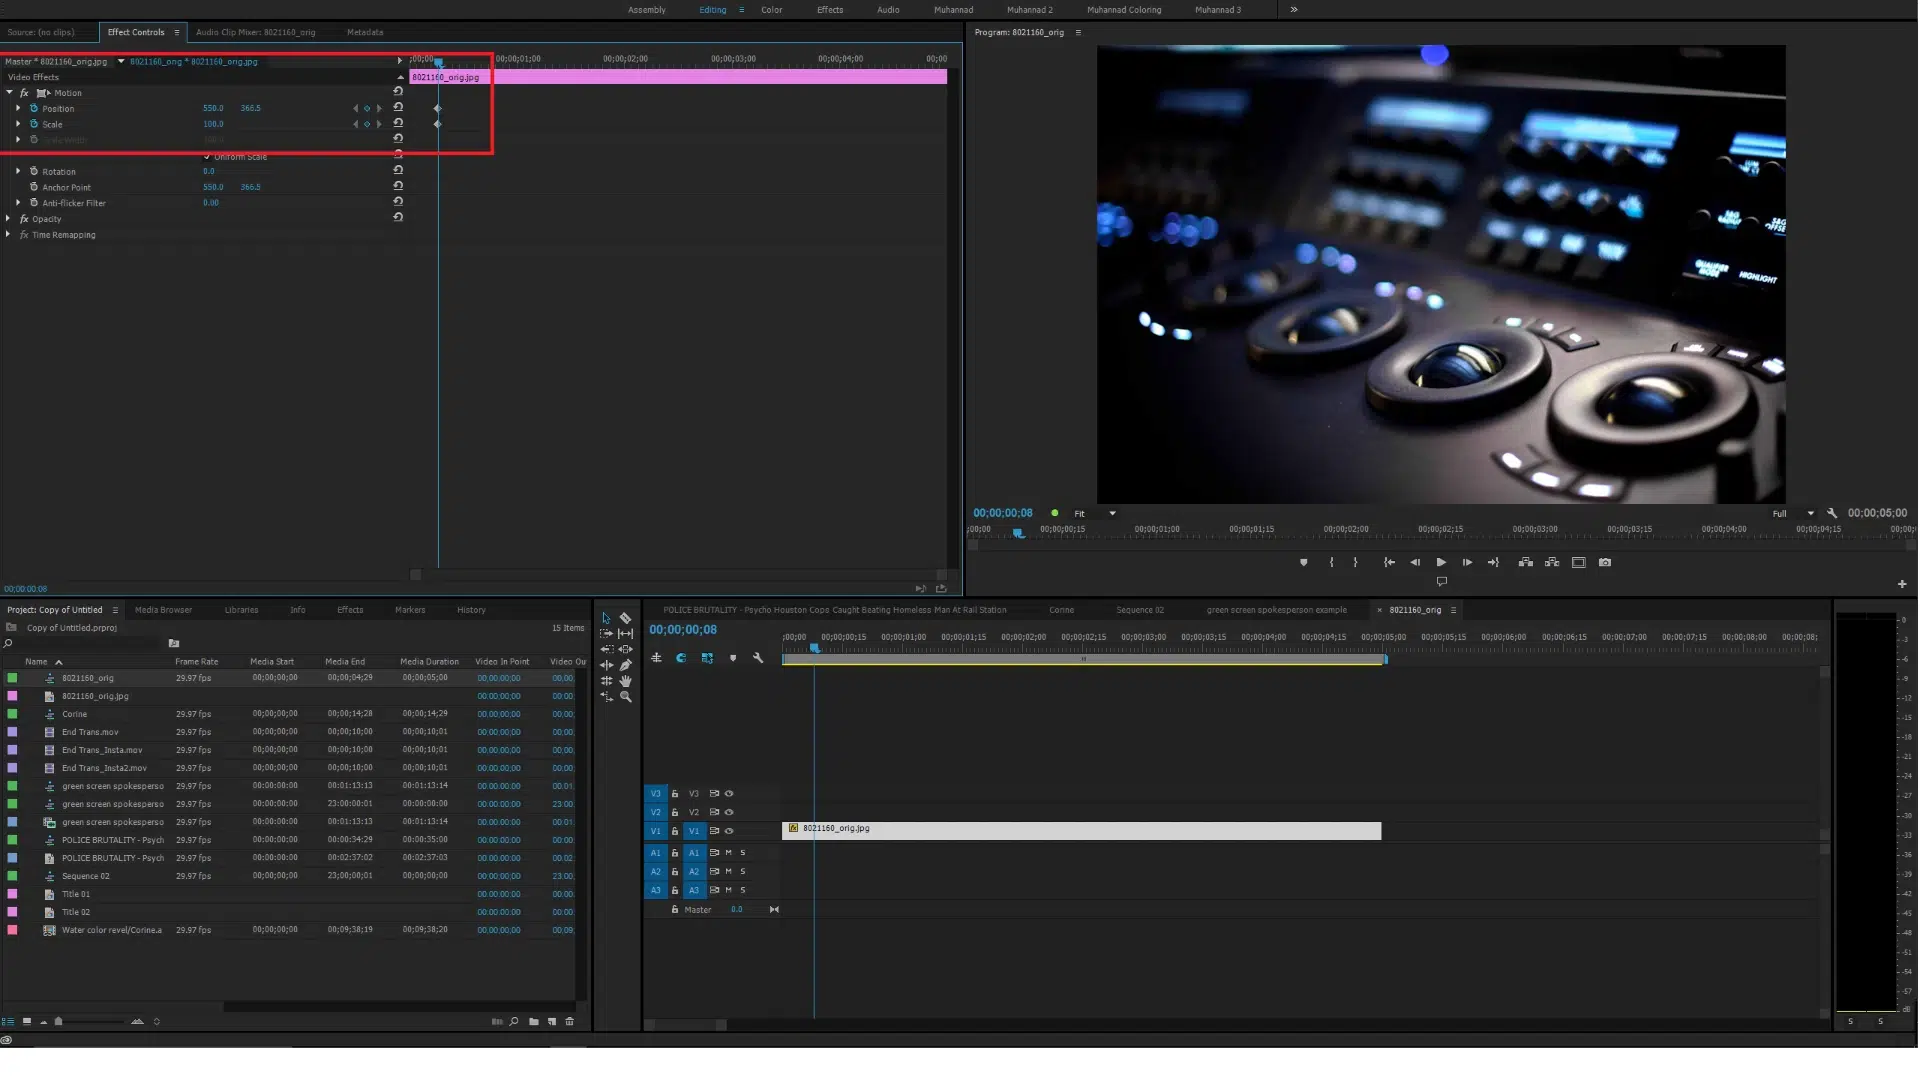Click Mark In bracket button
Viewport: 1920px width, 1080px height.
[x=1331, y=563]
